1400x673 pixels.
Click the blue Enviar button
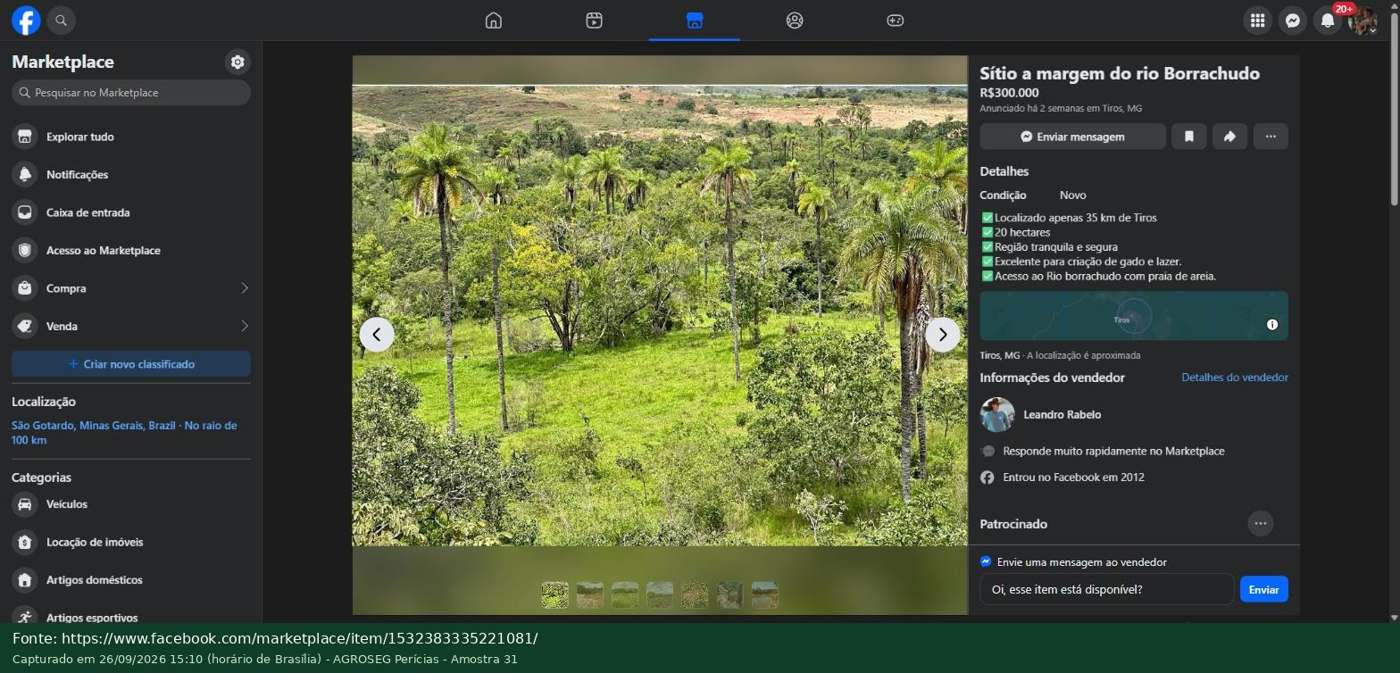(x=1264, y=590)
